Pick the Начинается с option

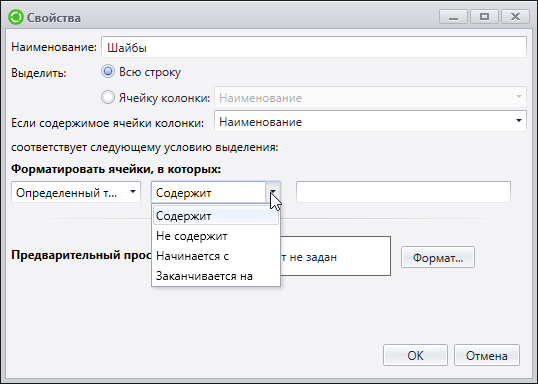[x=216, y=256]
